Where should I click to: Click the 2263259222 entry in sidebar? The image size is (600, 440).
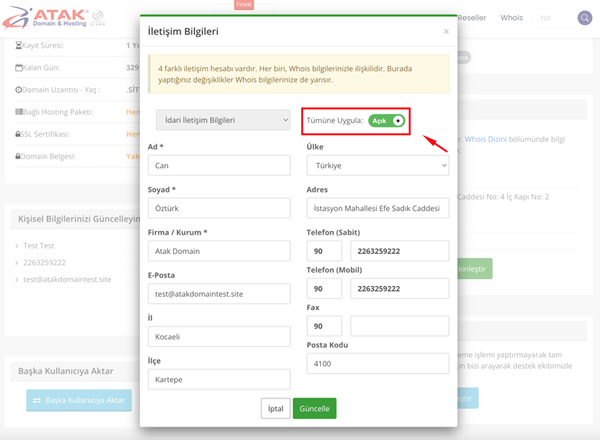pyautogui.click(x=44, y=263)
